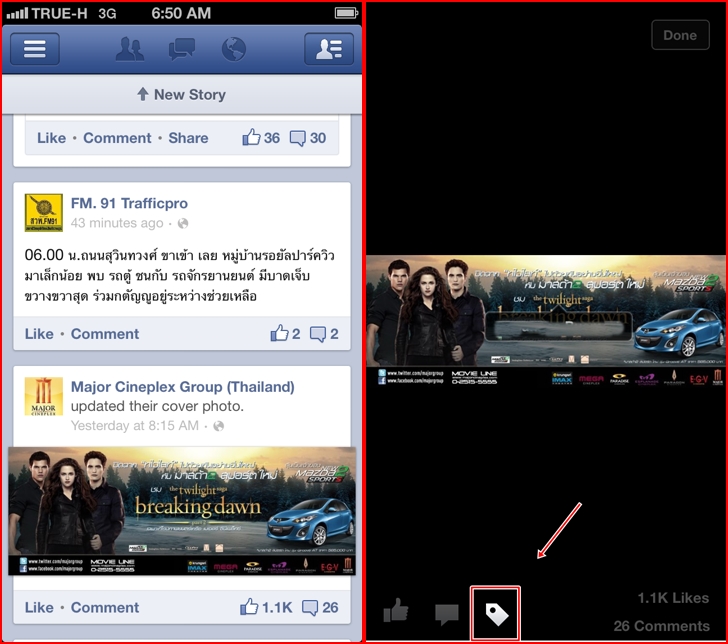Share the post at top of feed
Viewport: 728px width, 644px height.
188,138
